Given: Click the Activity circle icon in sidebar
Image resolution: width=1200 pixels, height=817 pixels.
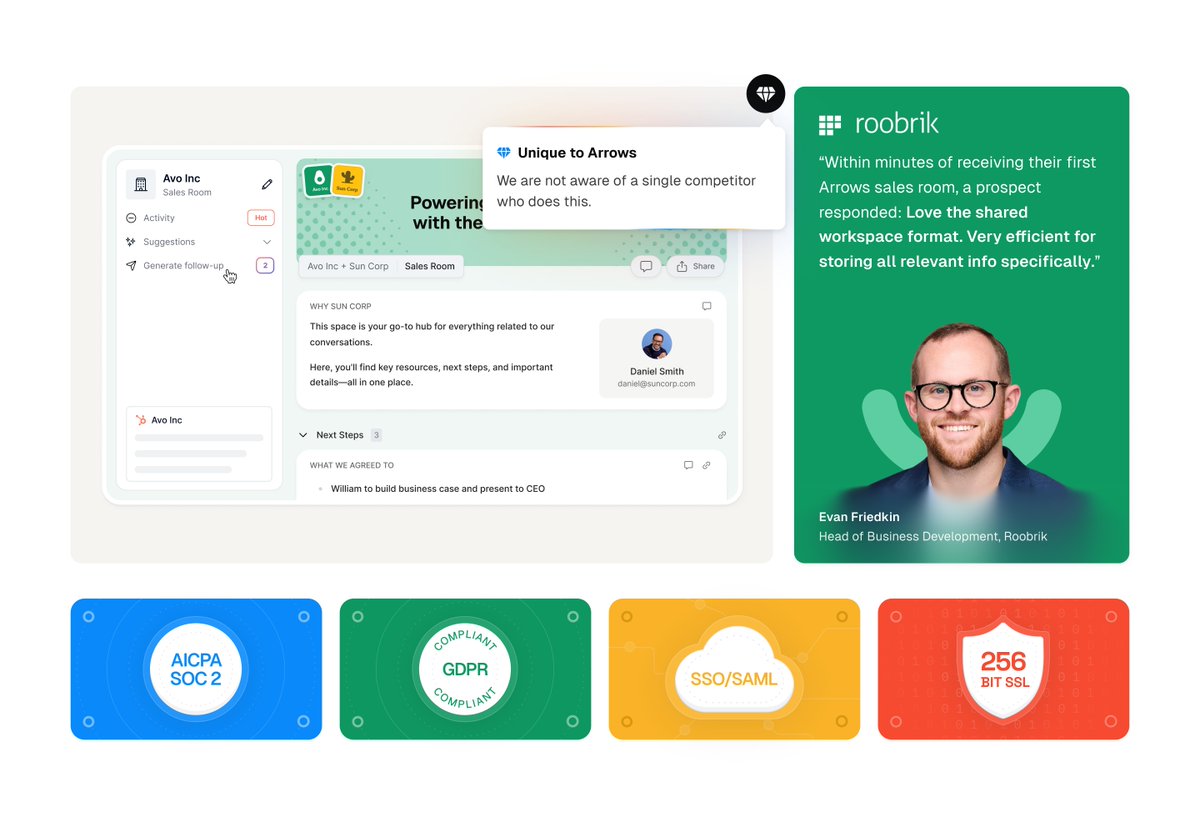Looking at the screenshot, I should (x=131, y=218).
